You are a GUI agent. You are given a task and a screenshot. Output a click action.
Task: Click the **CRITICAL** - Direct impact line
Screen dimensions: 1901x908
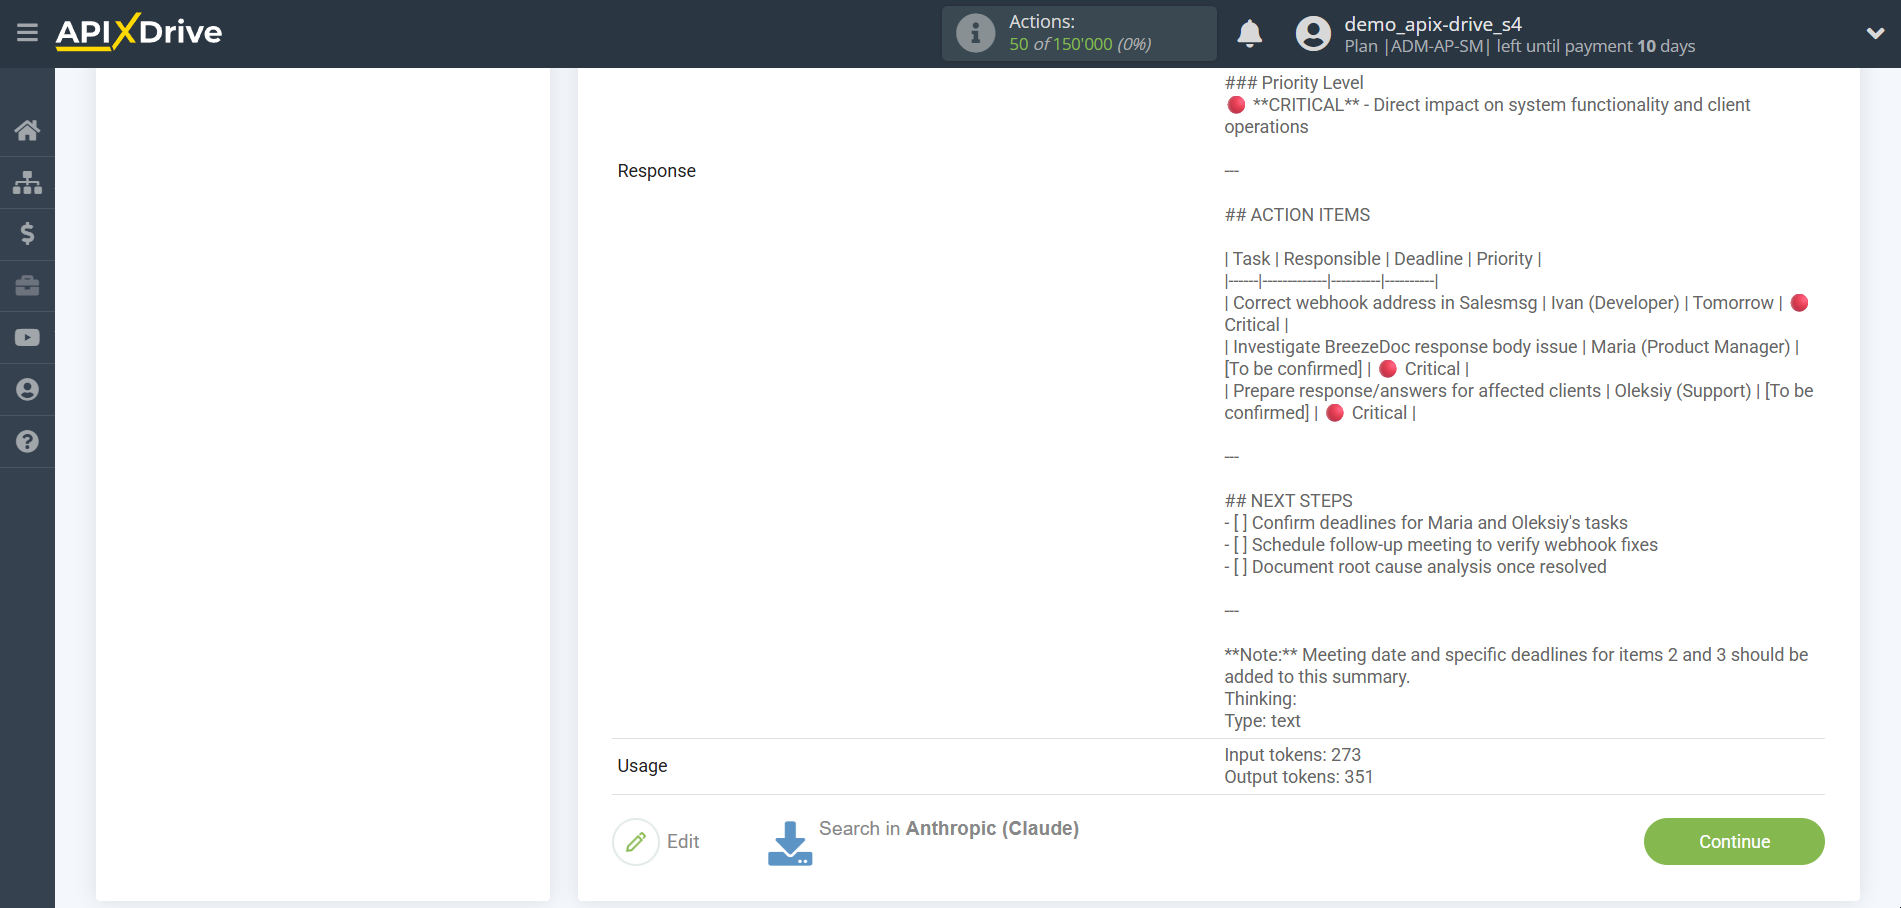click(x=1487, y=116)
